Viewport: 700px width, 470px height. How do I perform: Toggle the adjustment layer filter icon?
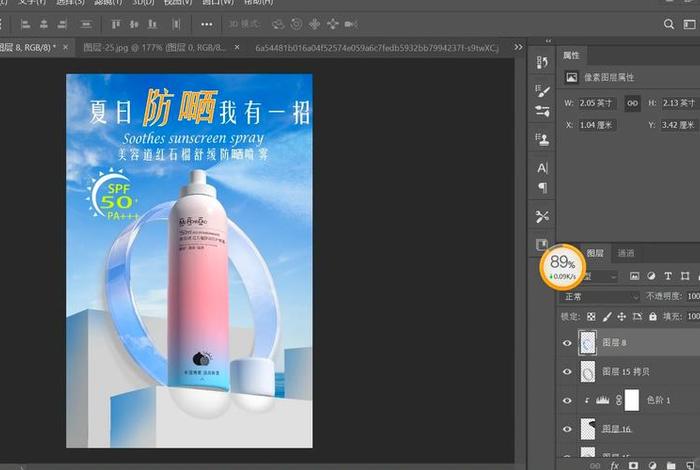point(651,276)
